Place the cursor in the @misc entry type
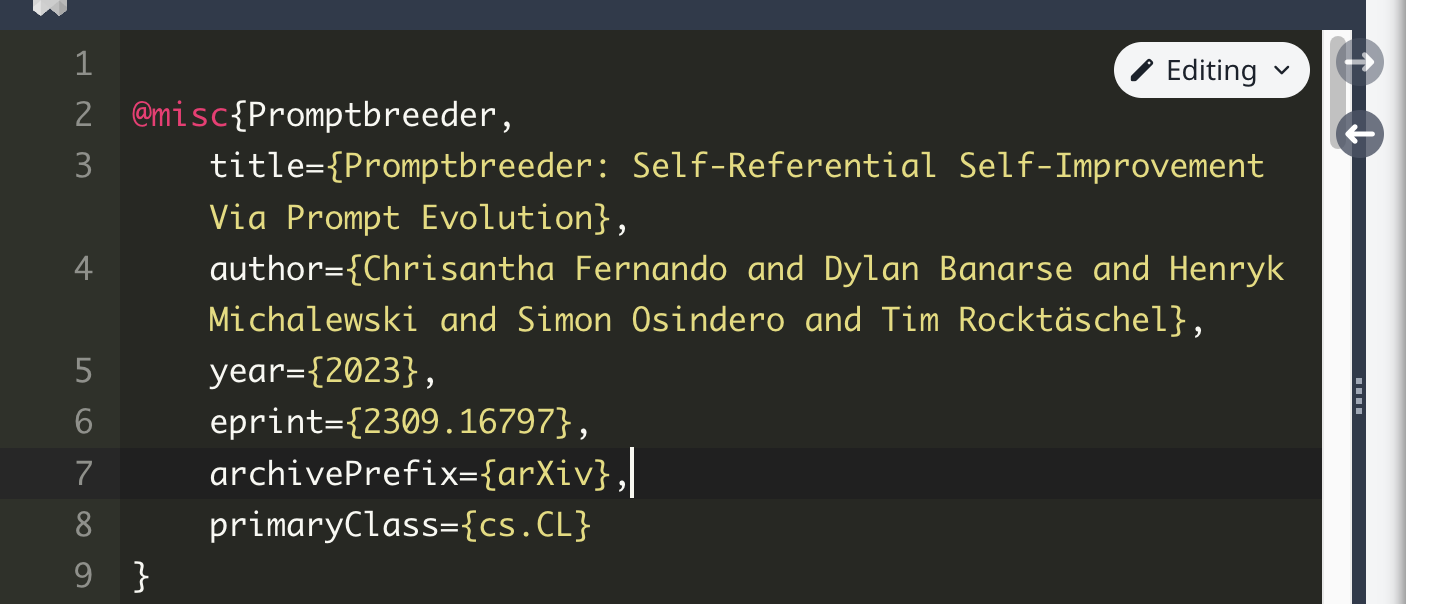1440x604 pixels. coord(180,116)
